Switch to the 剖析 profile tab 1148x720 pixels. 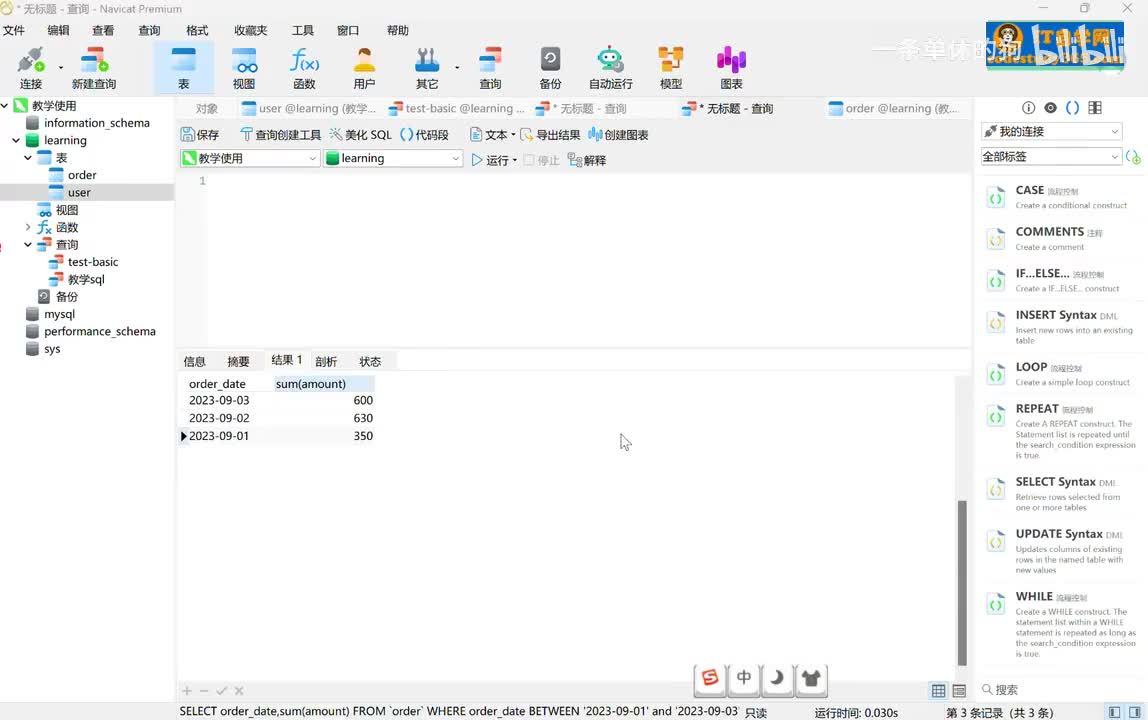pyautogui.click(x=326, y=361)
